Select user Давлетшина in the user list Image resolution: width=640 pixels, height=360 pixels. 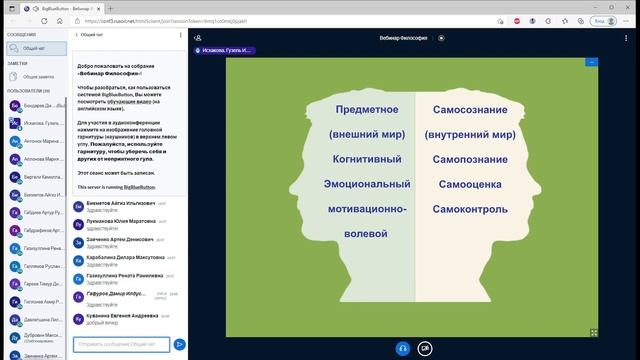pos(37,320)
